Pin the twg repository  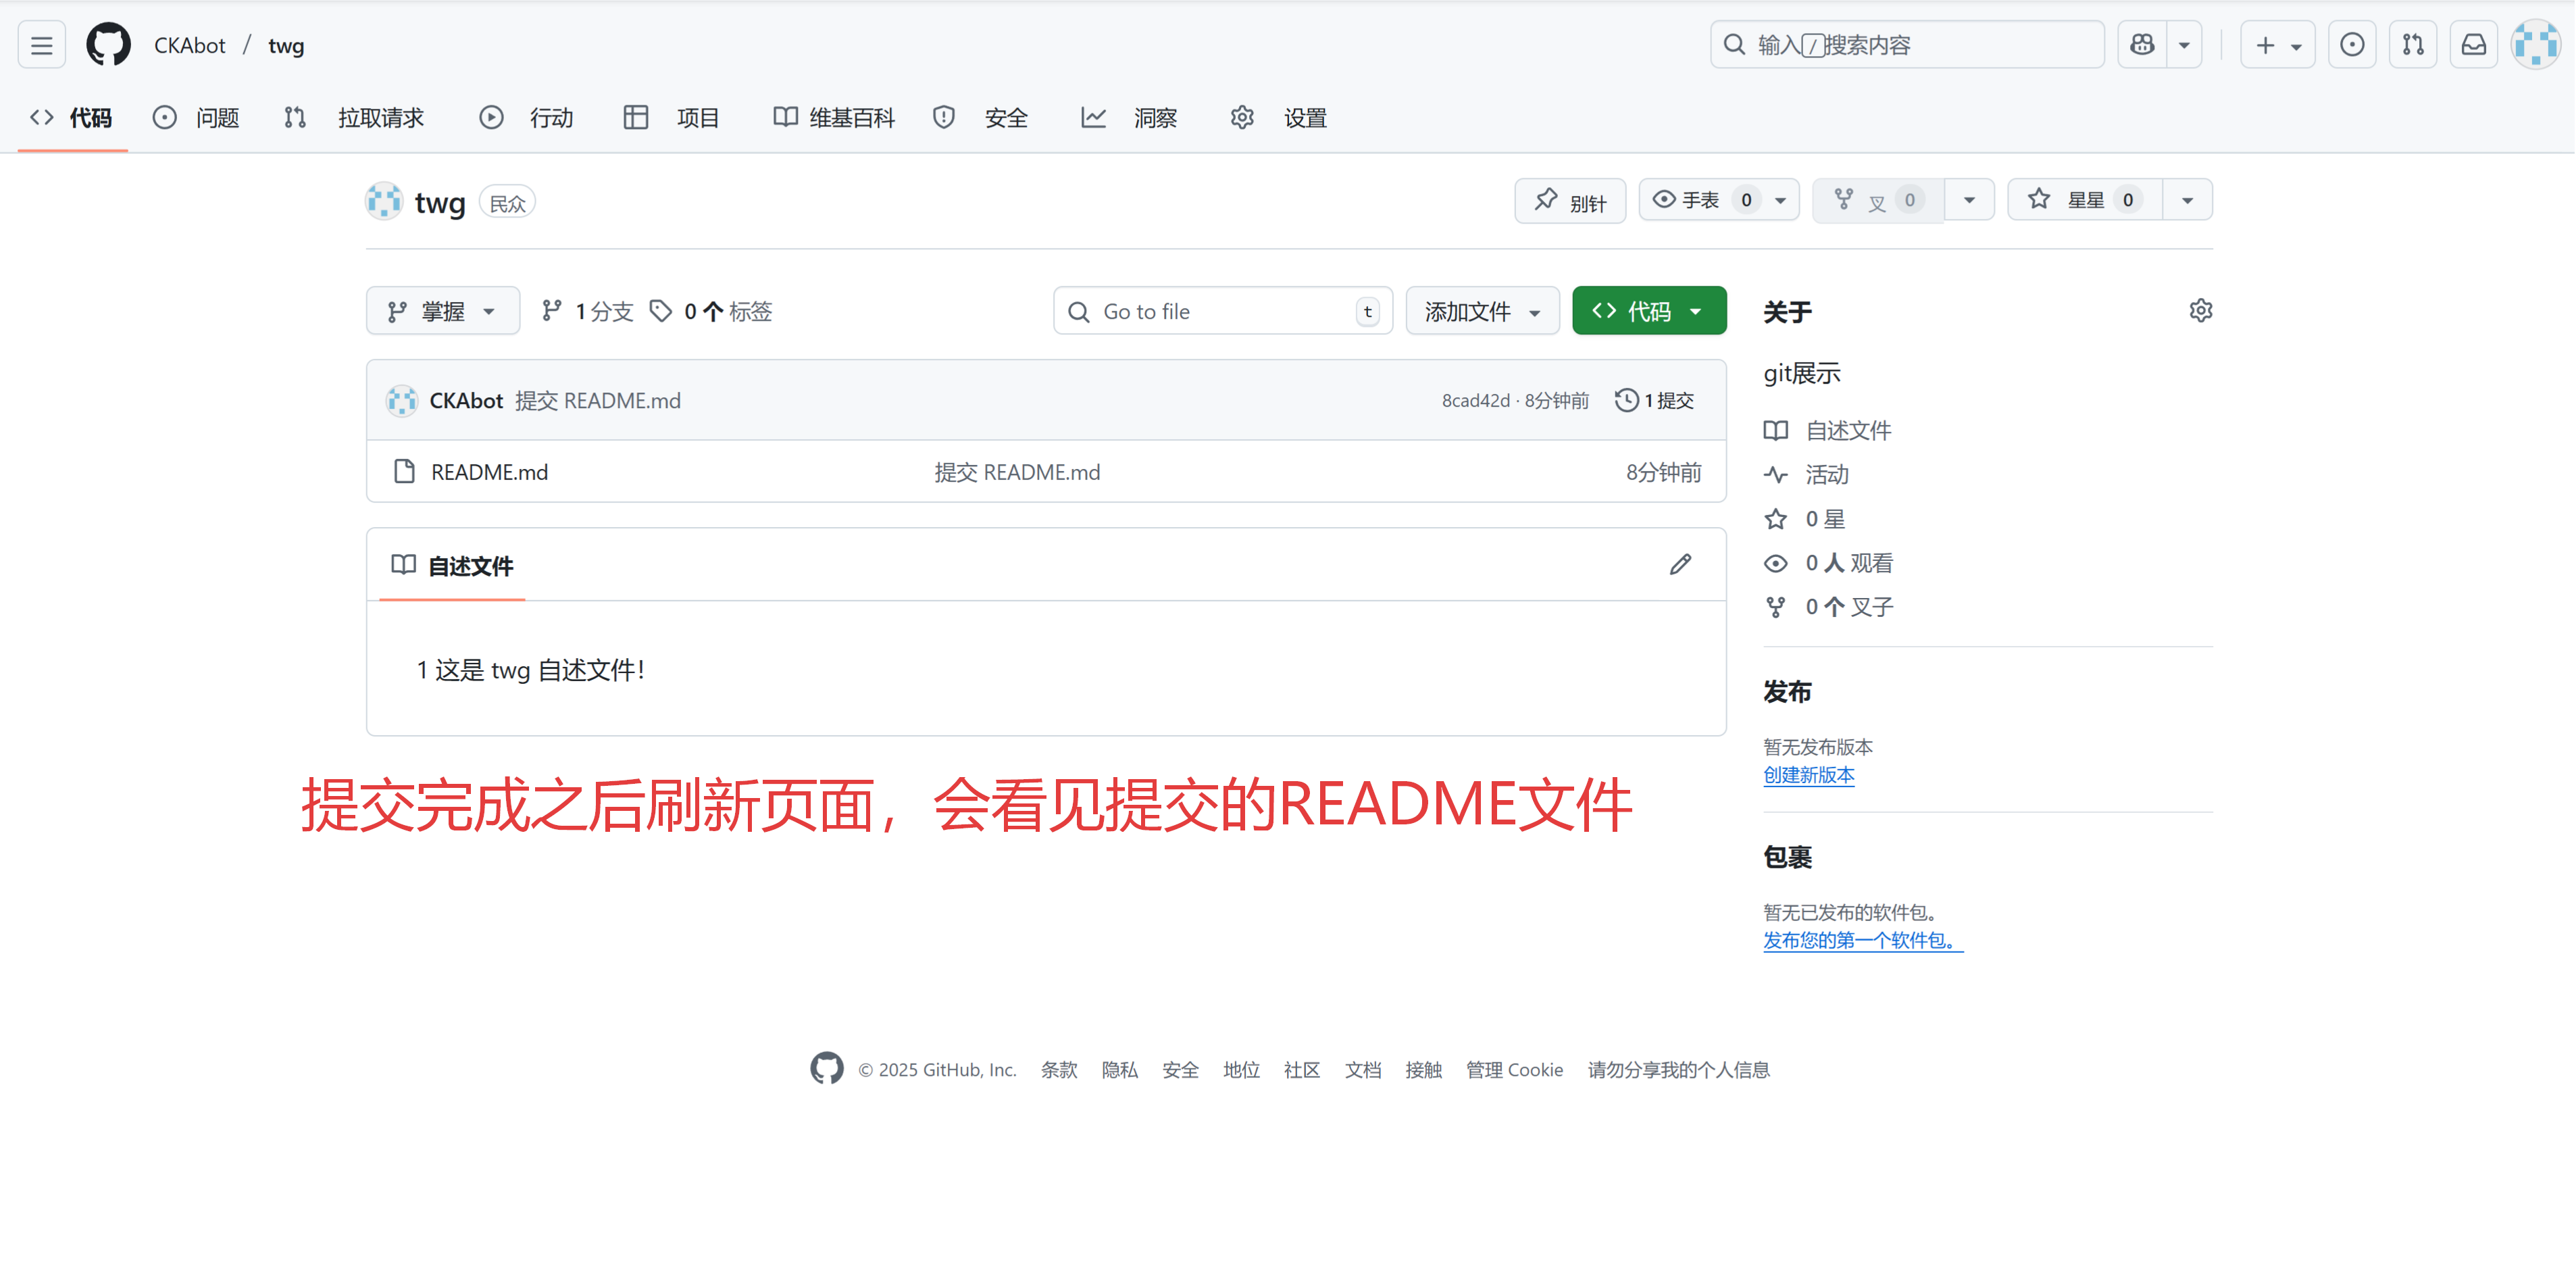pyautogui.click(x=1570, y=201)
